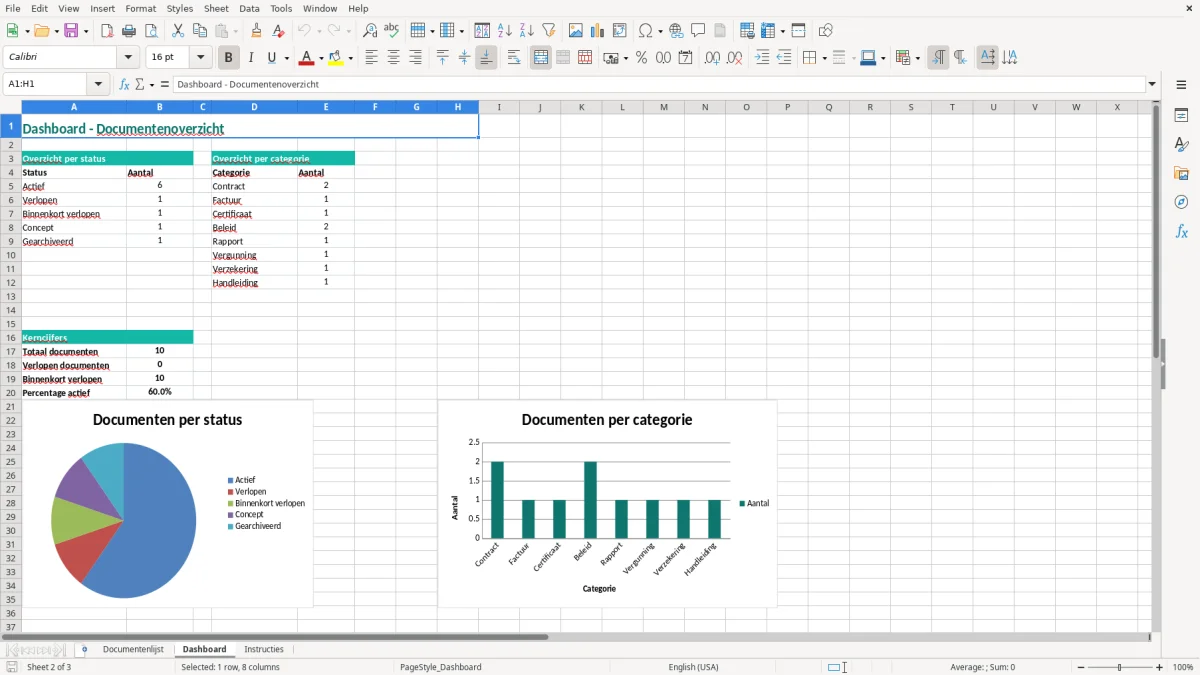This screenshot has height=675, width=1200.
Task: Click the Function Wizard fx icon
Action: pyautogui.click(x=124, y=84)
